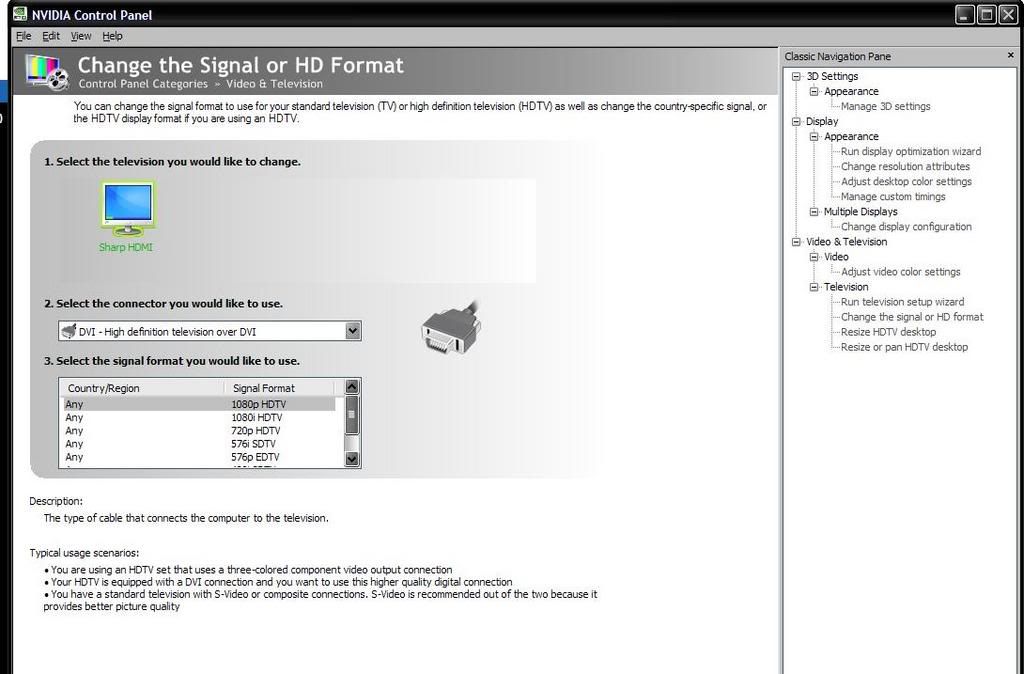Open the View menu
This screenshot has width=1024, height=674.
81,36
